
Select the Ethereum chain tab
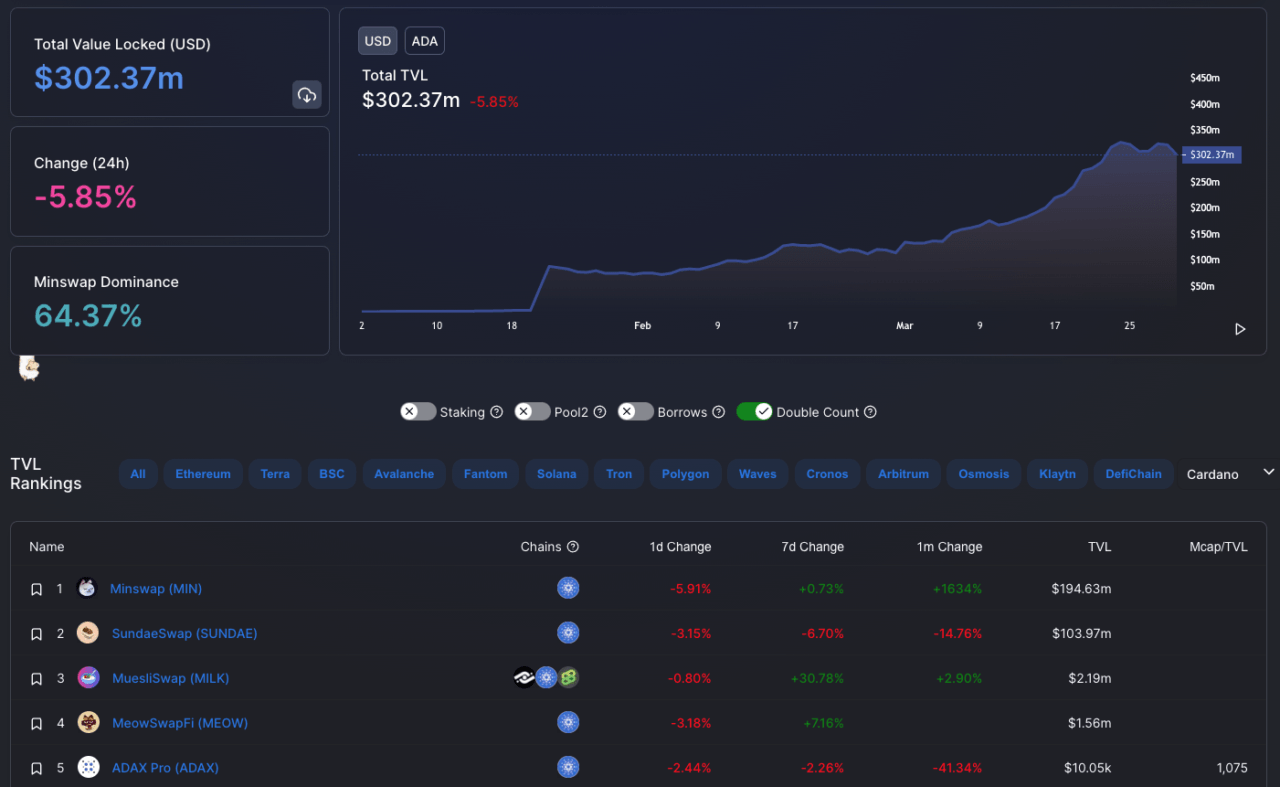pyautogui.click(x=203, y=474)
